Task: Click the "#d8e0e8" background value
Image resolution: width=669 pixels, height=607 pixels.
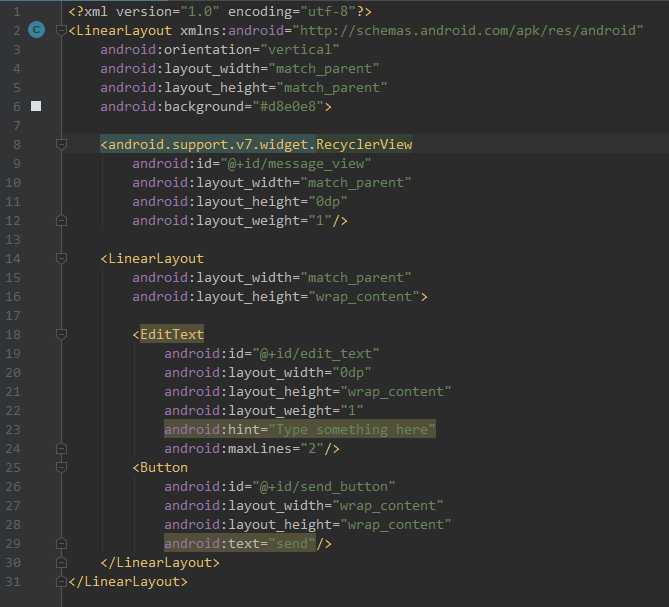Action: pyautogui.click(x=288, y=106)
